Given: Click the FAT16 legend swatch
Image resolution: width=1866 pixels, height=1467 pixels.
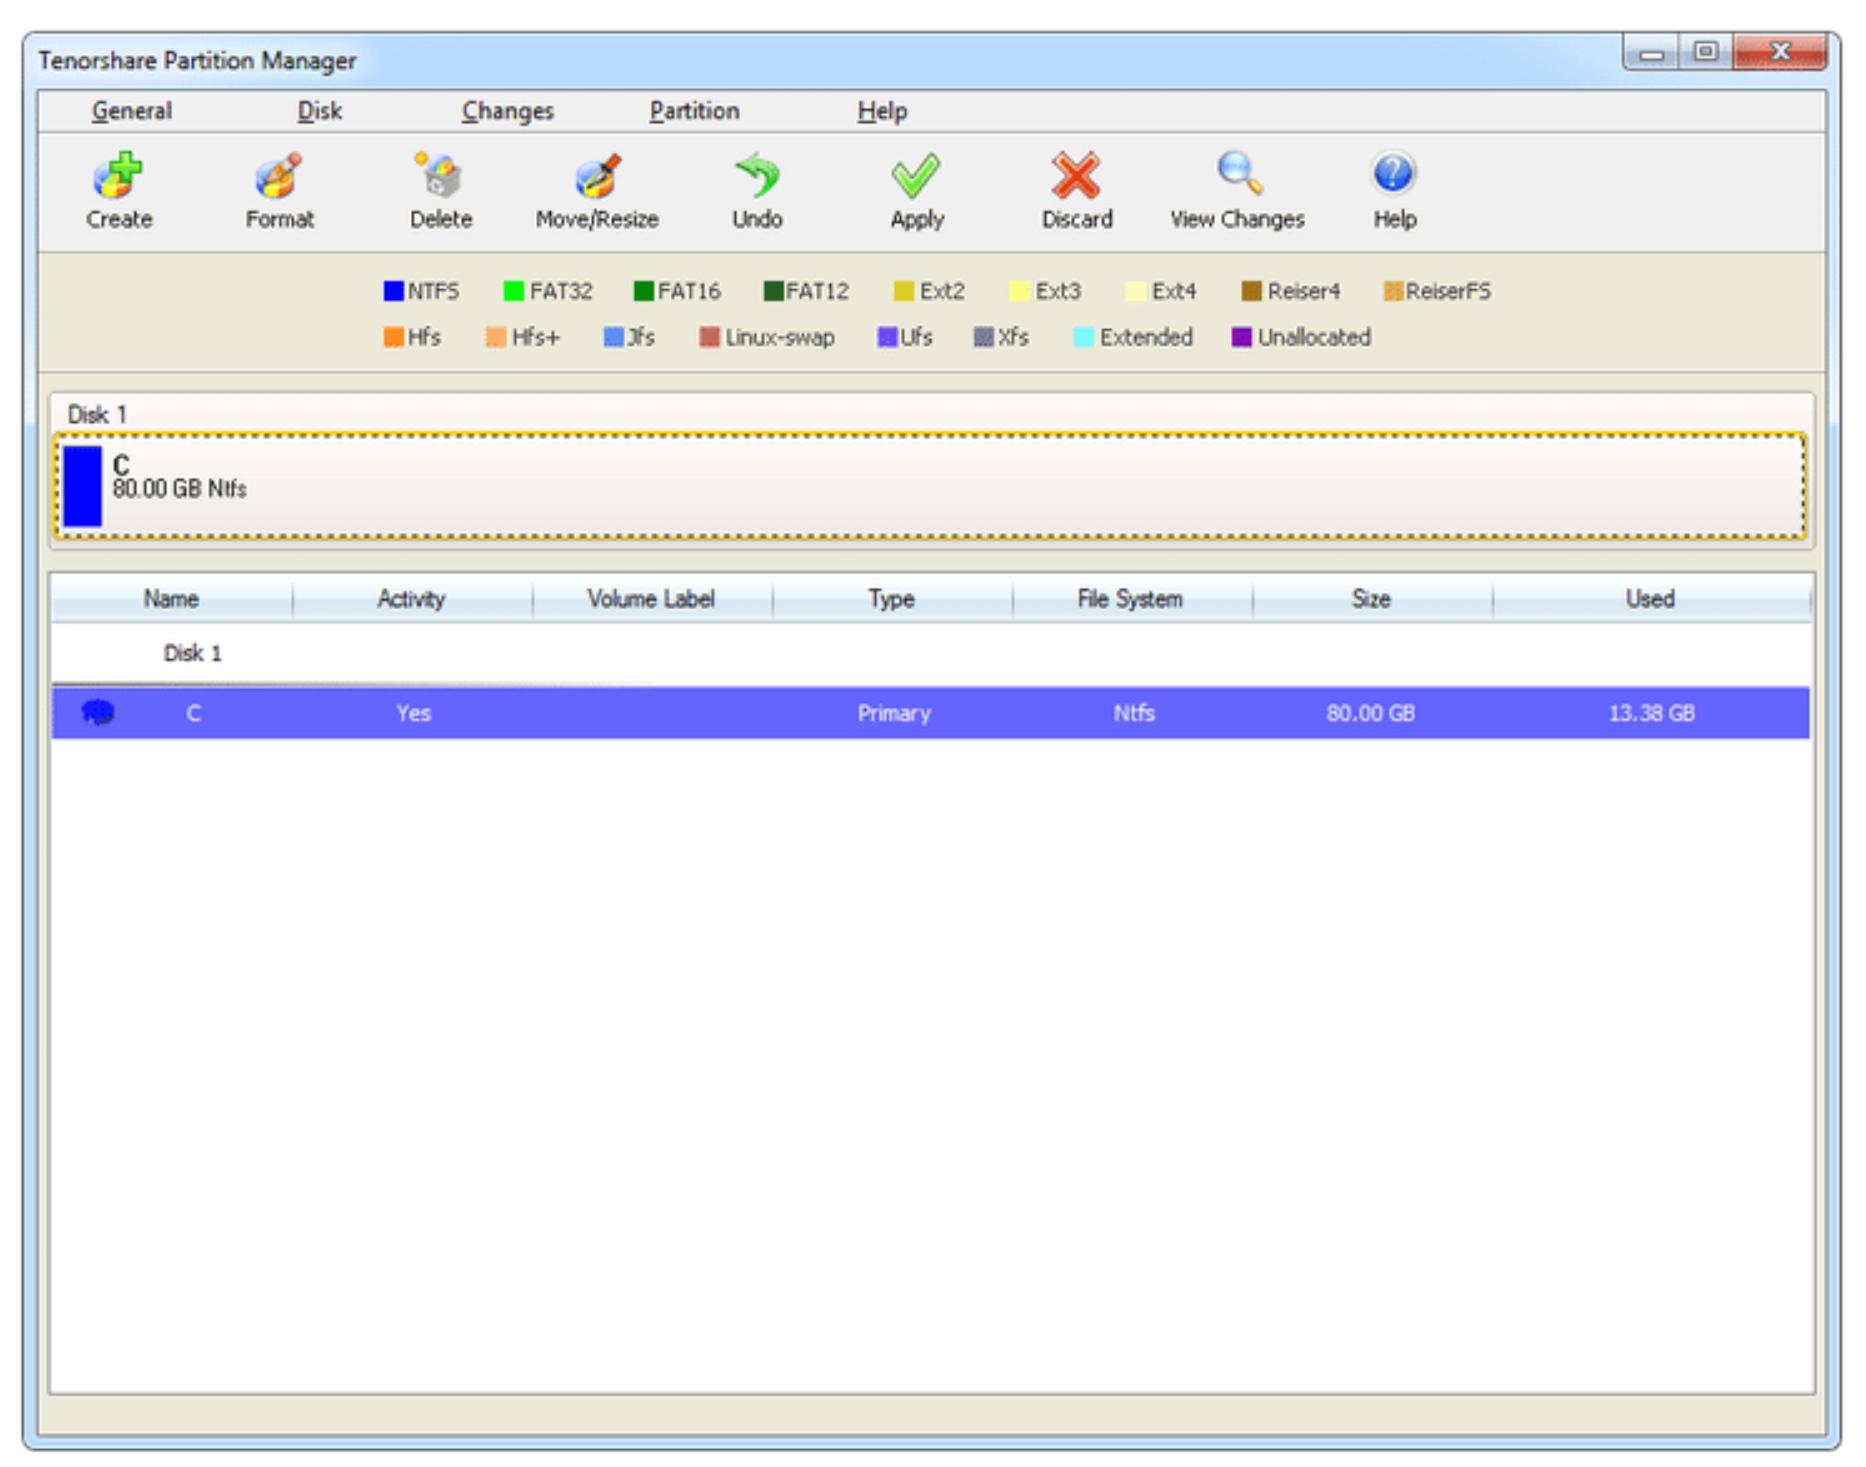Looking at the screenshot, I should click(643, 291).
